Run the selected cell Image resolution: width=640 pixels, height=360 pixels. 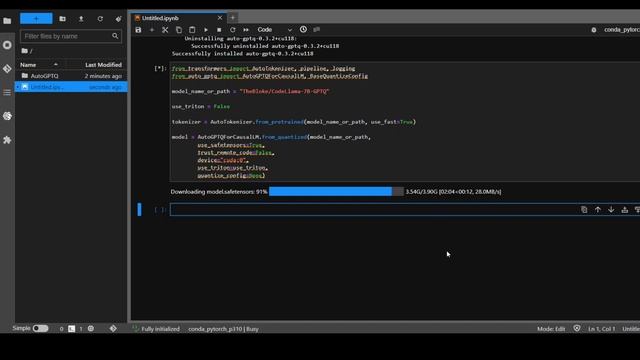coord(206,30)
